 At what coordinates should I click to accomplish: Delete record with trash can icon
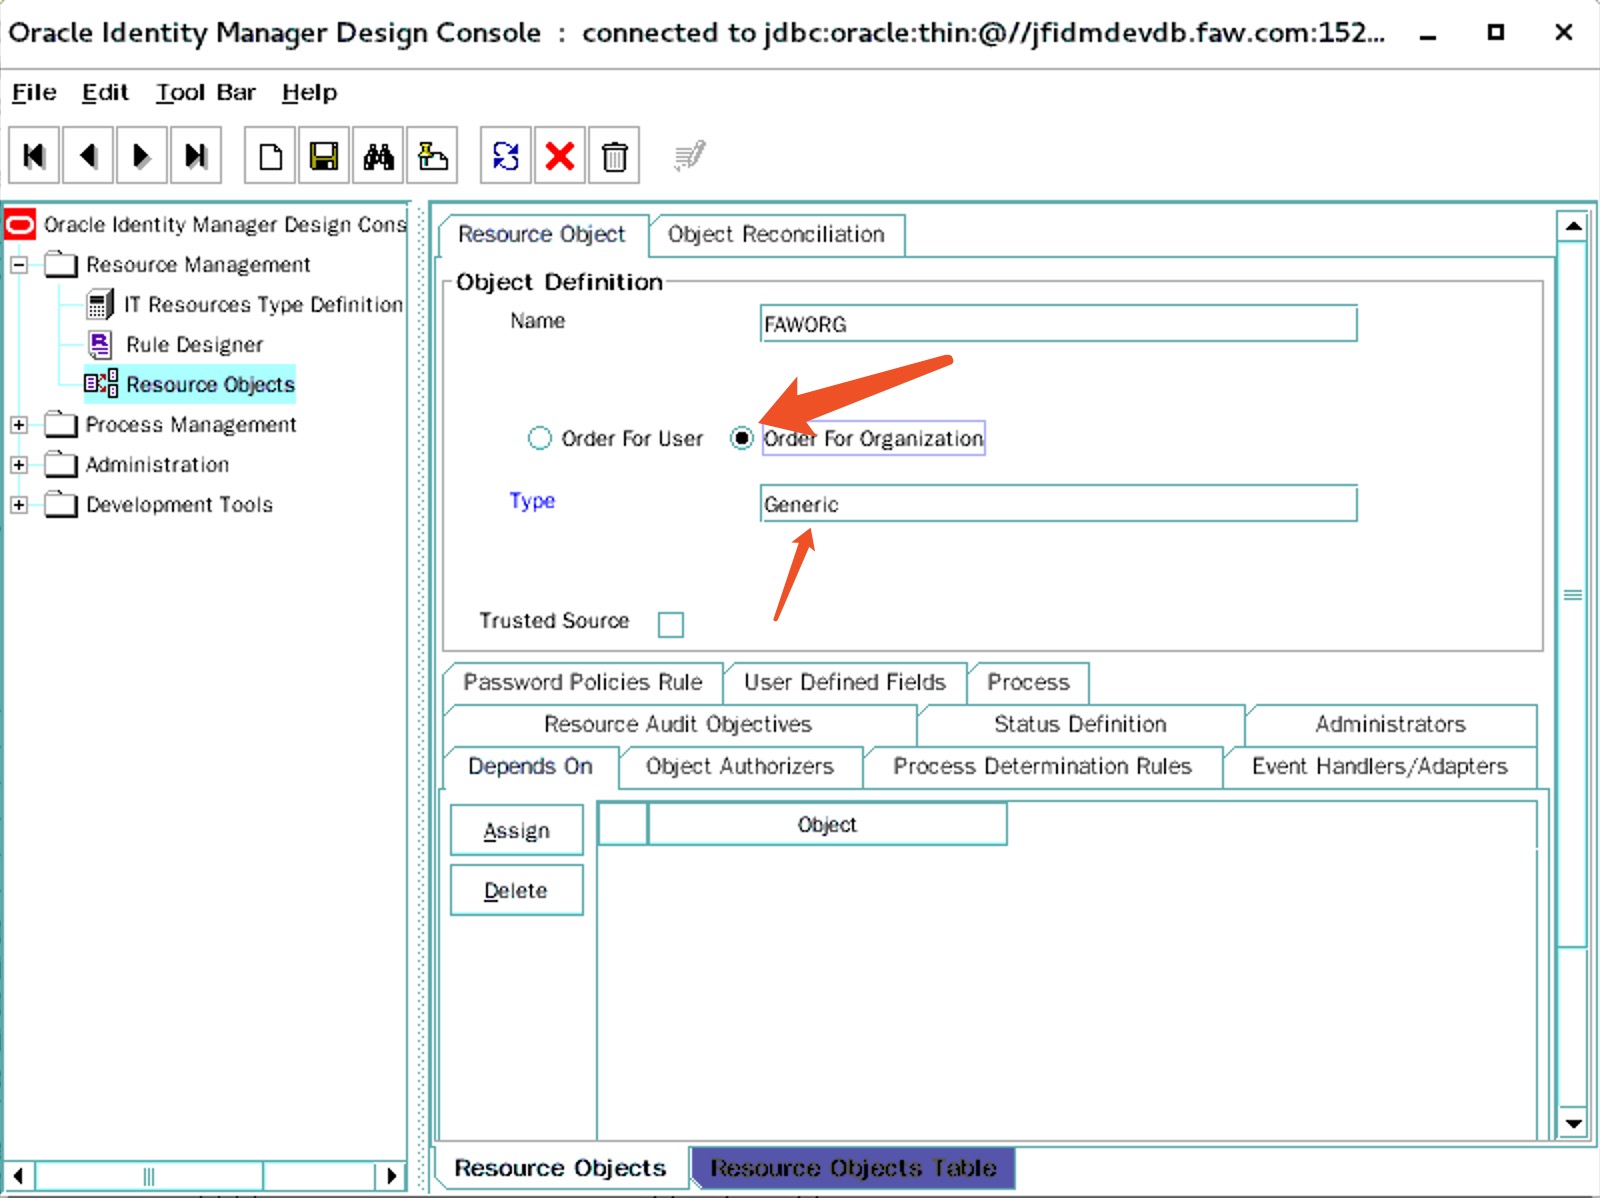tap(614, 156)
